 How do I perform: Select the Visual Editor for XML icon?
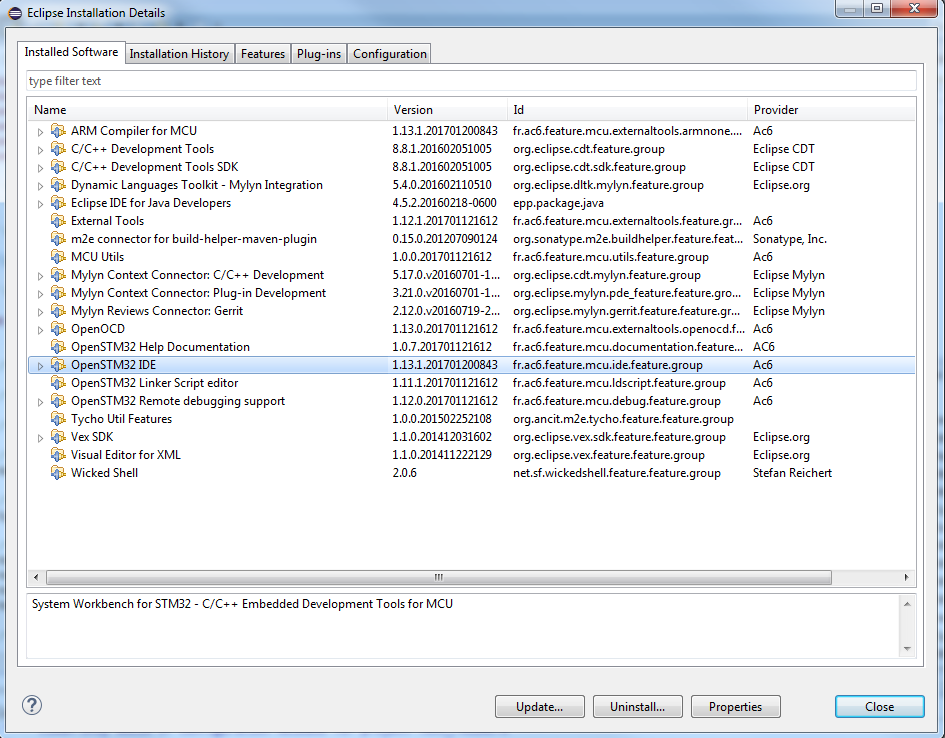point(58,455)
